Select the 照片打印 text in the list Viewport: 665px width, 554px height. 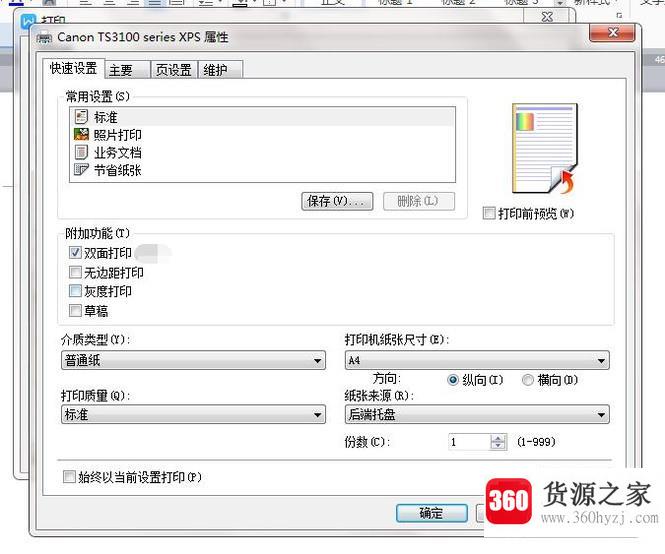[x=117, y=134]
